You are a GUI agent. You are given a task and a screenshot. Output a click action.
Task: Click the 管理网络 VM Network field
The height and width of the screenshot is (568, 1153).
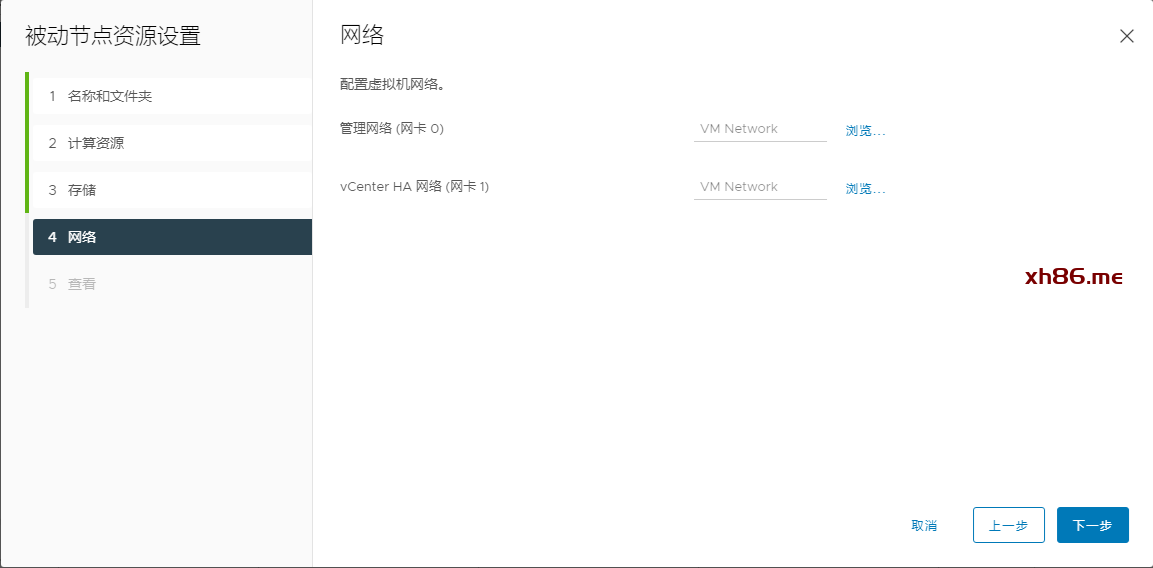point(760,129)
